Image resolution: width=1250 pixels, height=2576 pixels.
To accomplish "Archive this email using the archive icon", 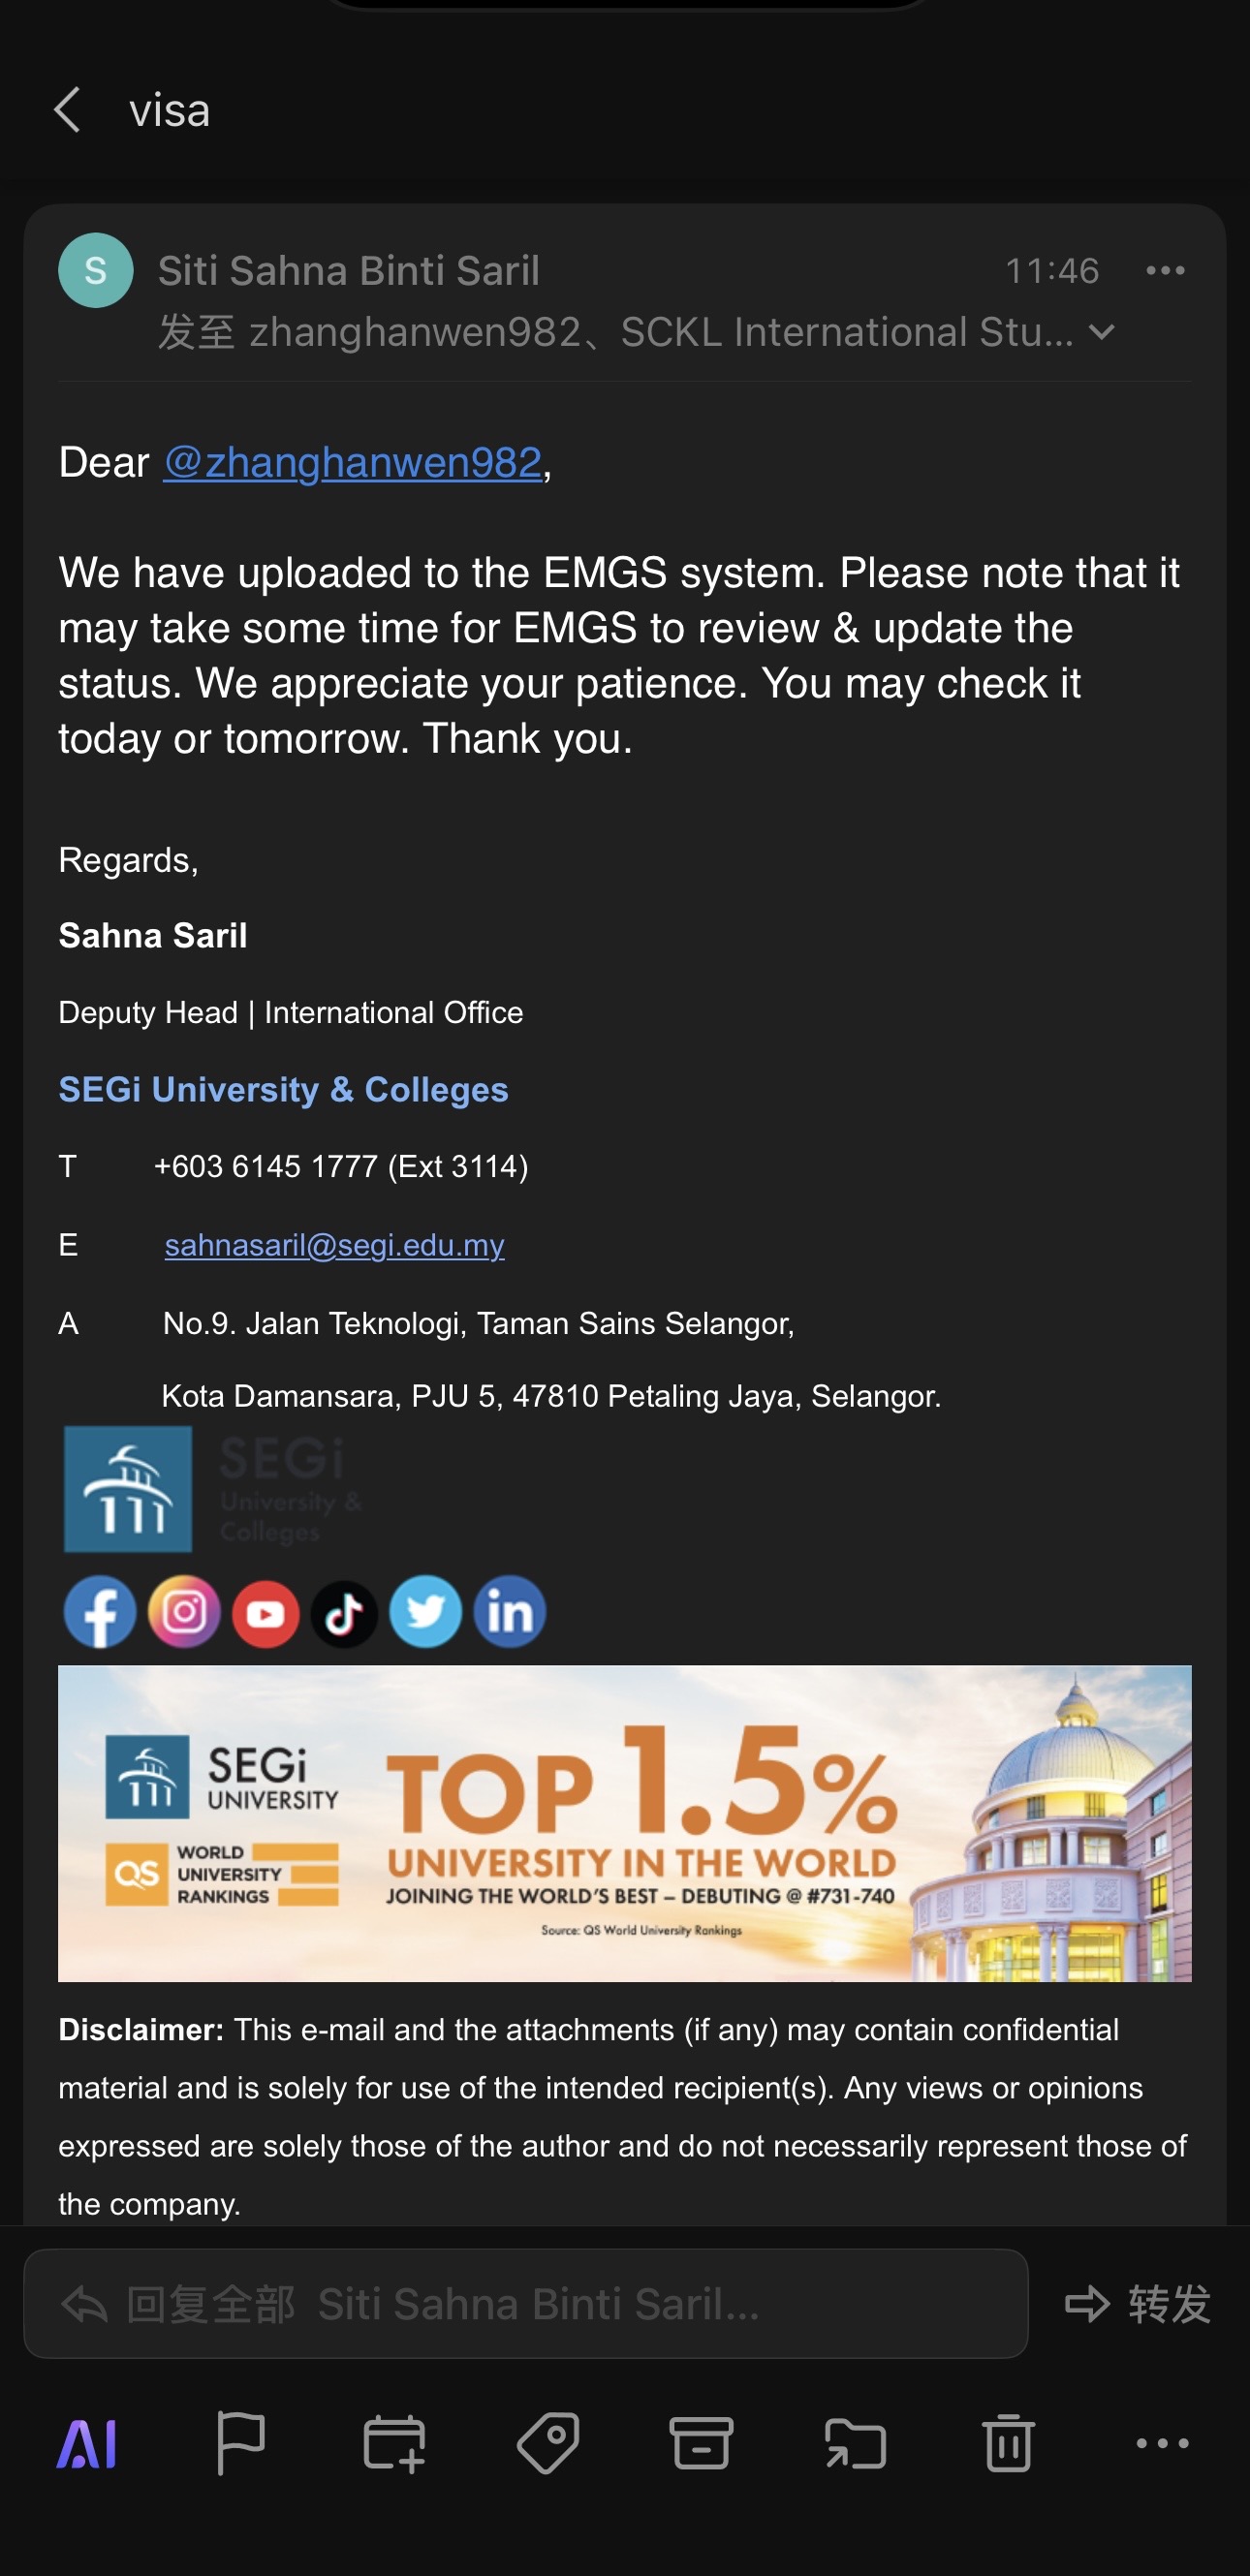I will [x=701, y=2443].
